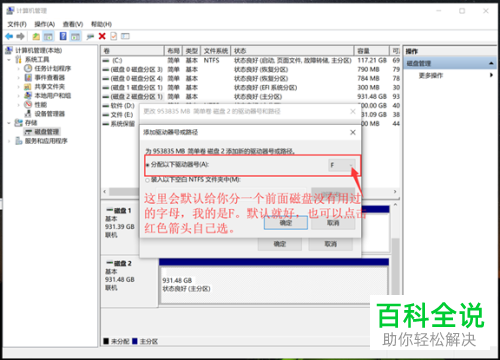This screenshot has width=500, height=360.
Task: Click the Forward arrow toolbar icon
Action: [x=21, y=36]
